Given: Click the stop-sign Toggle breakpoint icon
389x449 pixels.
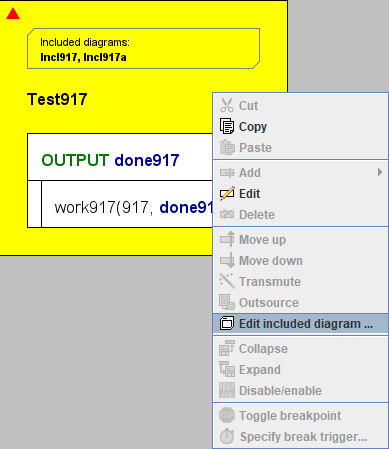Looking at the screenshot, I should pos(227,415).
